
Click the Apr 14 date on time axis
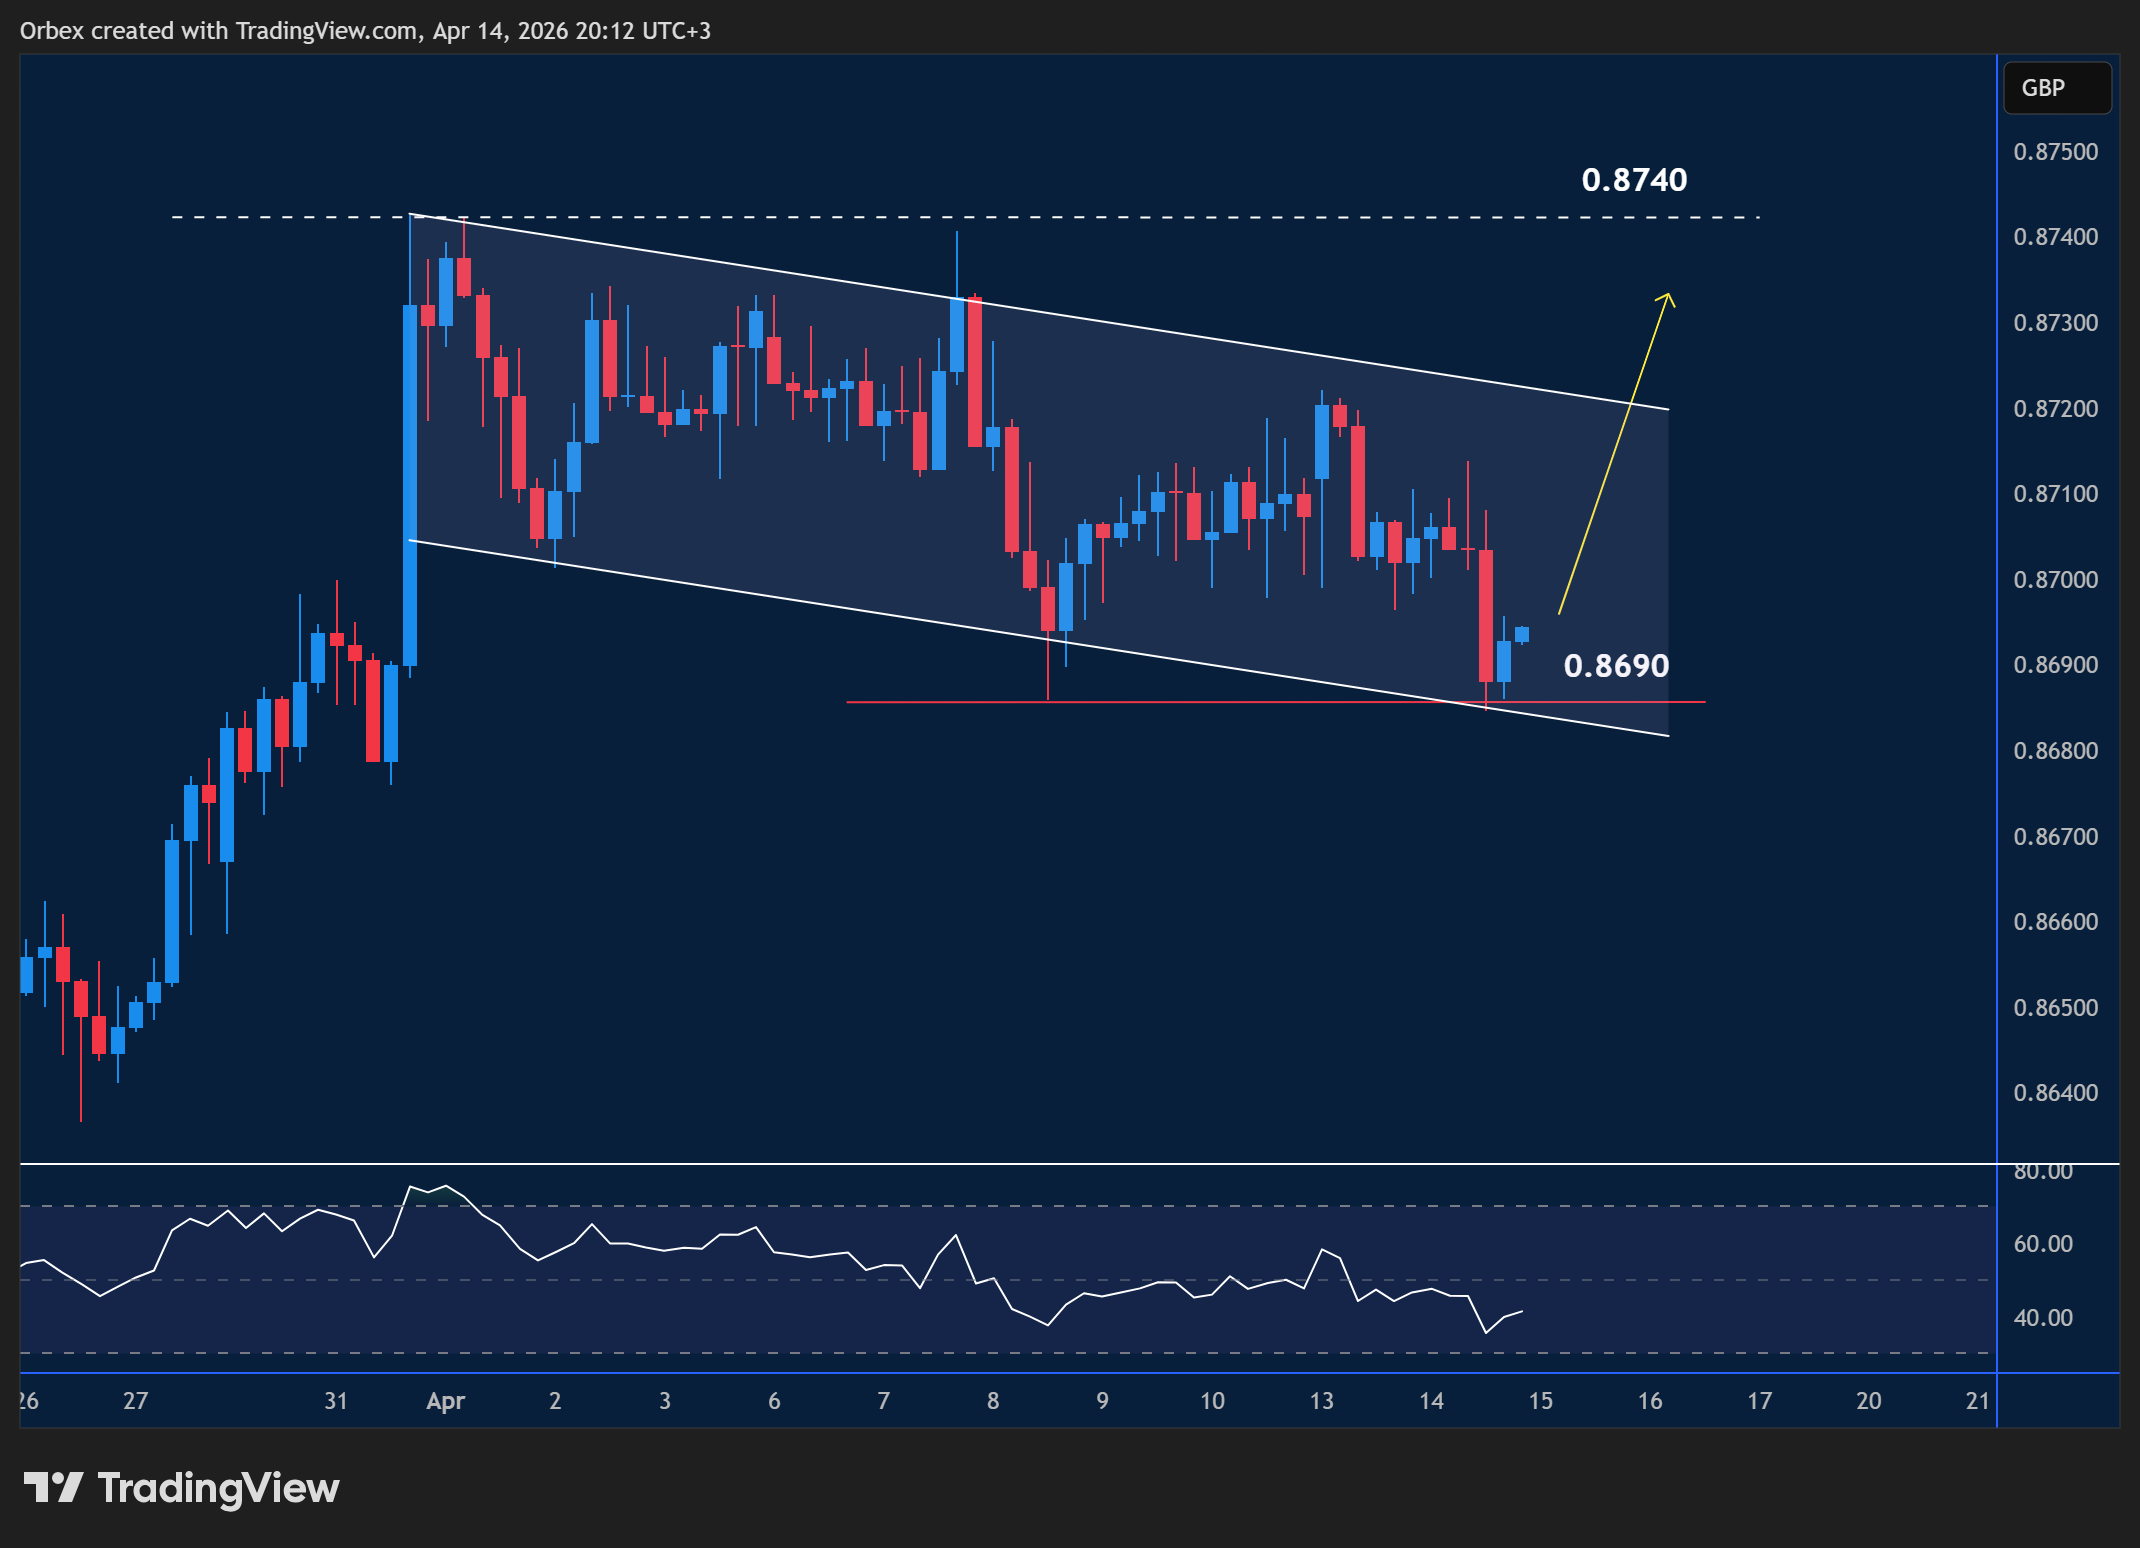point(1432,1402)
